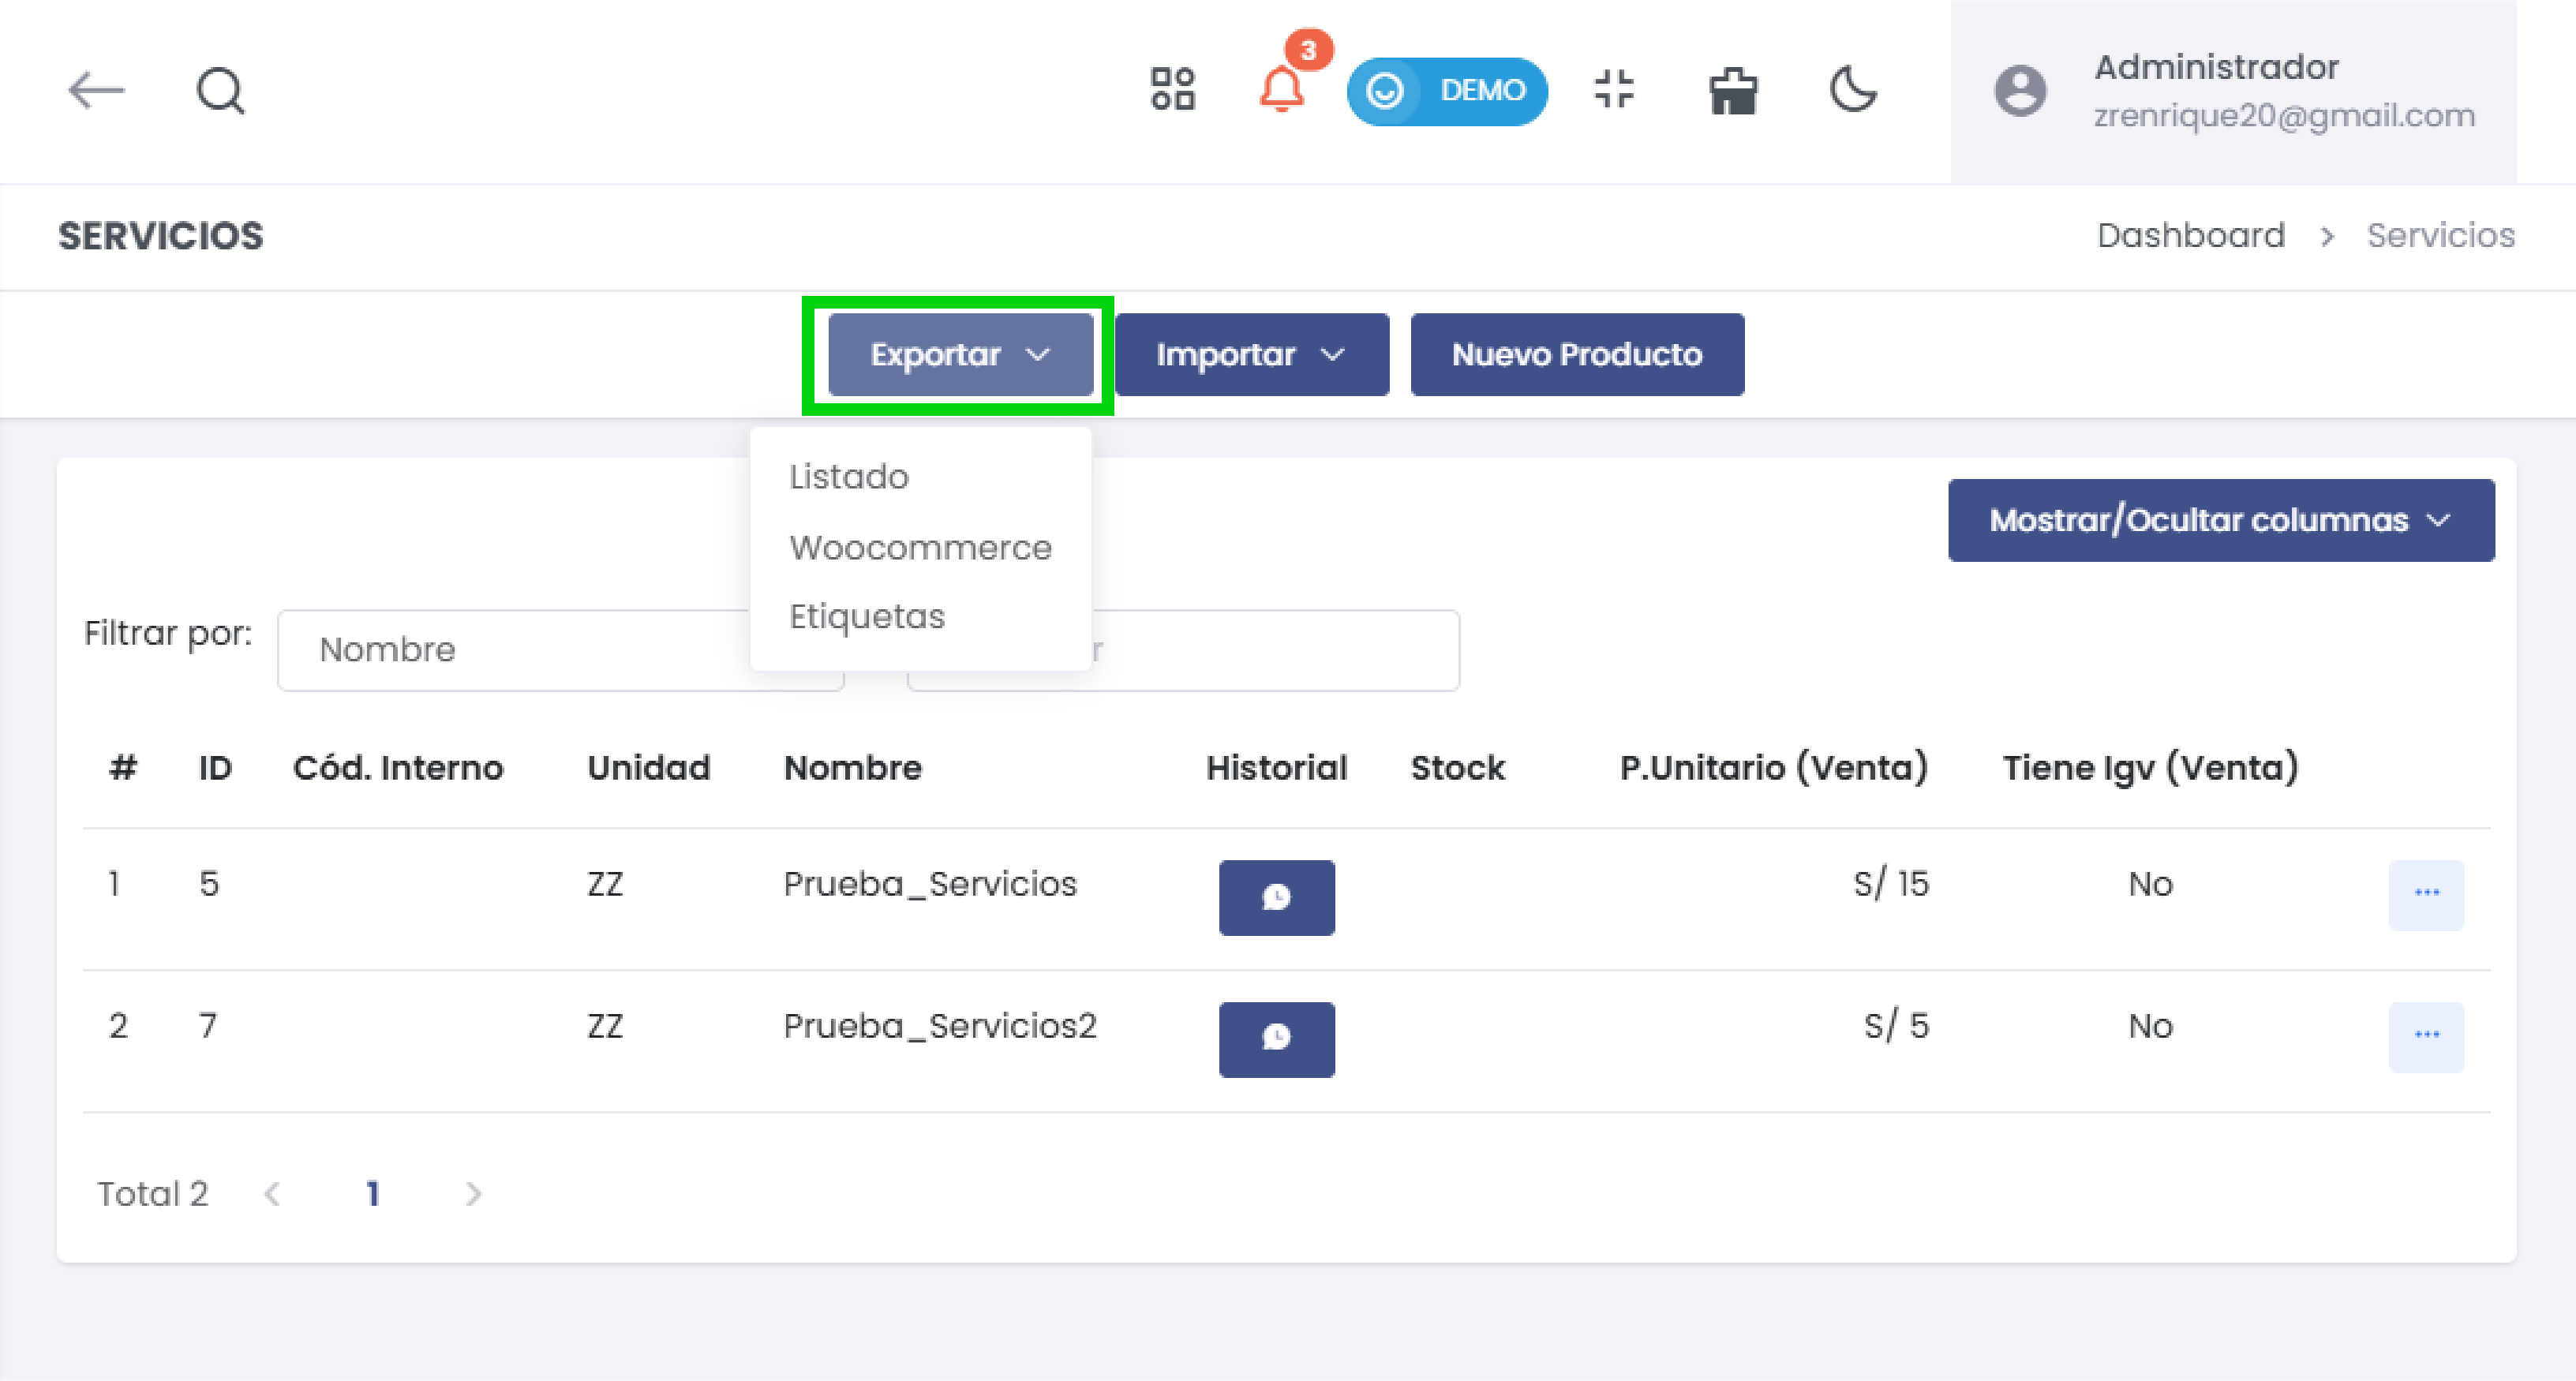Screen dimensions: 2576x1381
Task: Click the back arrow icon
Action: (x=97, y=91)
